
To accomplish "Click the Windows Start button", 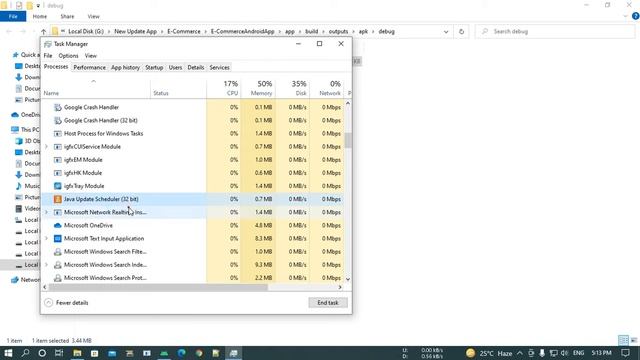I will coord(8,353).
